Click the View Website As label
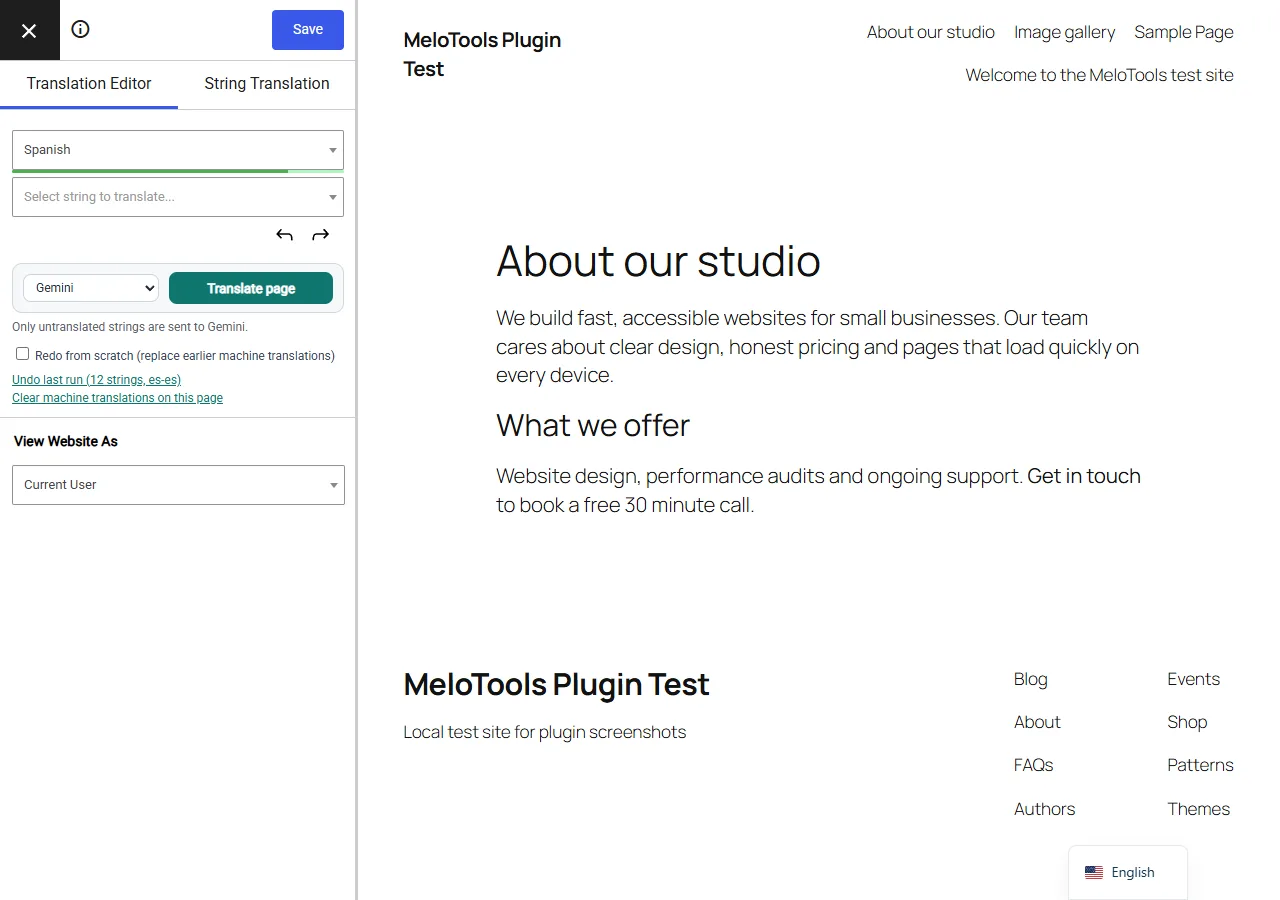The image size is (1280, 900). [66, 441]
